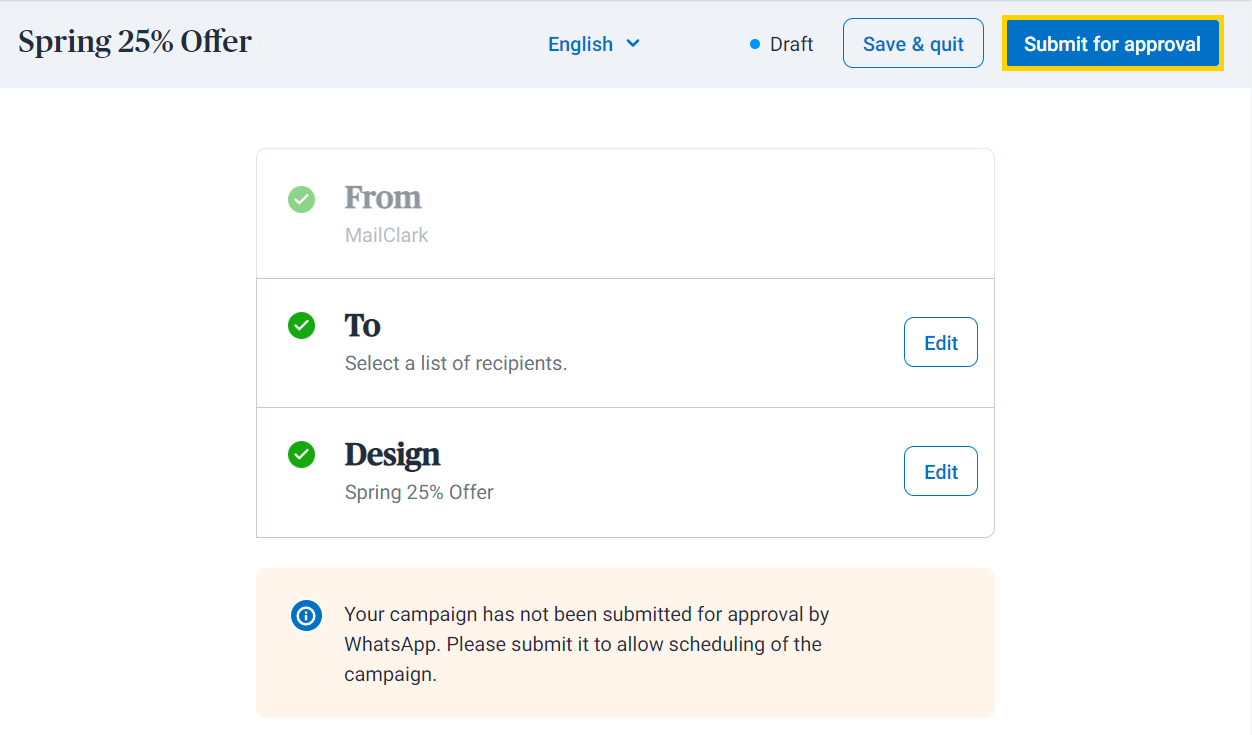Click the green checkmark beside To

point(301,326)
